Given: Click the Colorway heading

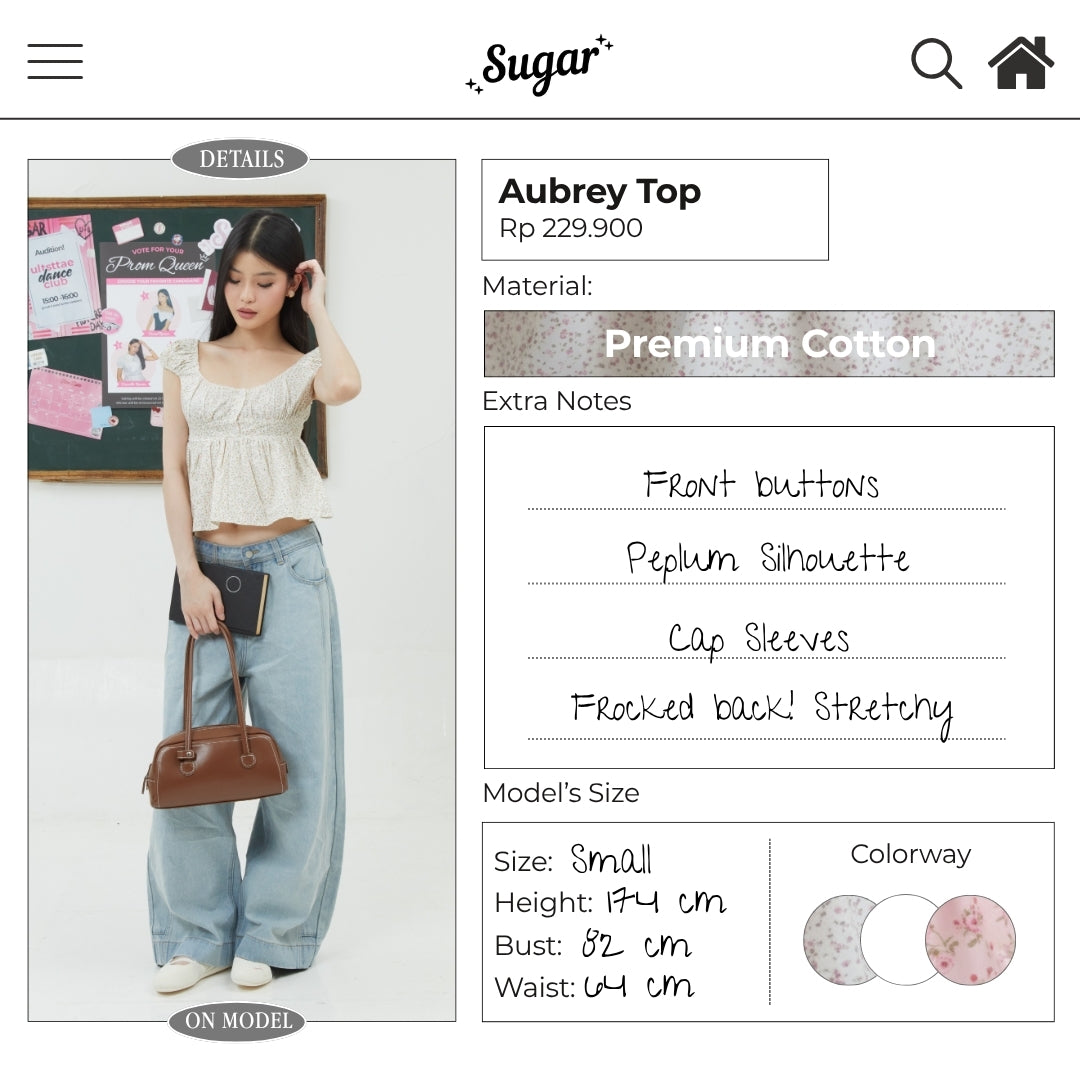Looking at the screenshot, I should 911,854.
